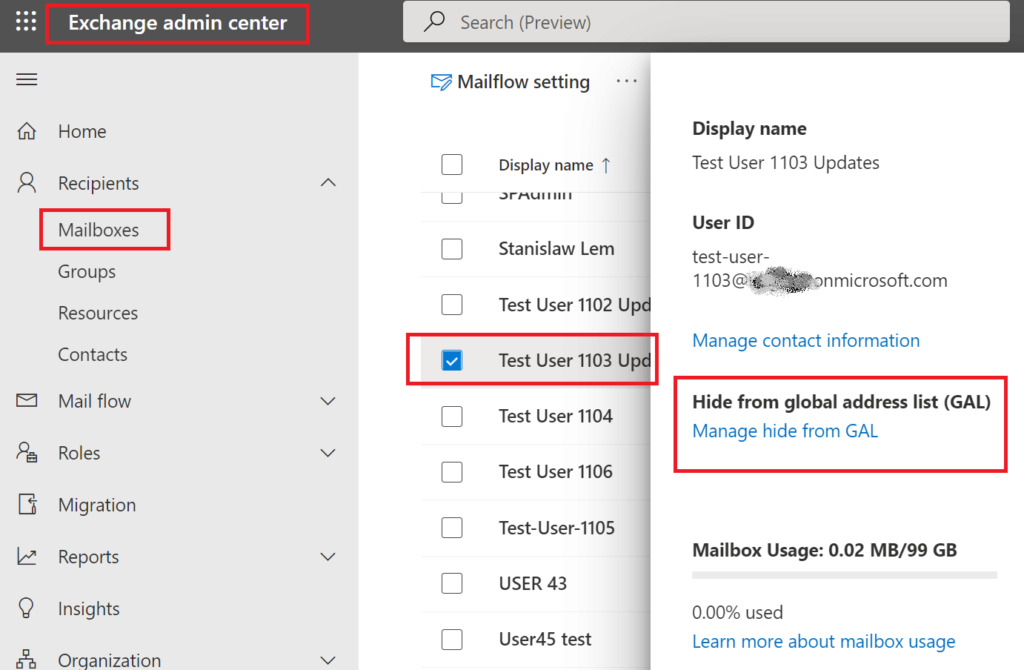This screenshot has width=1024, height=670.
Task: Uncheck the Test User 1103 checkbox
Action: [x=452, y=360]
